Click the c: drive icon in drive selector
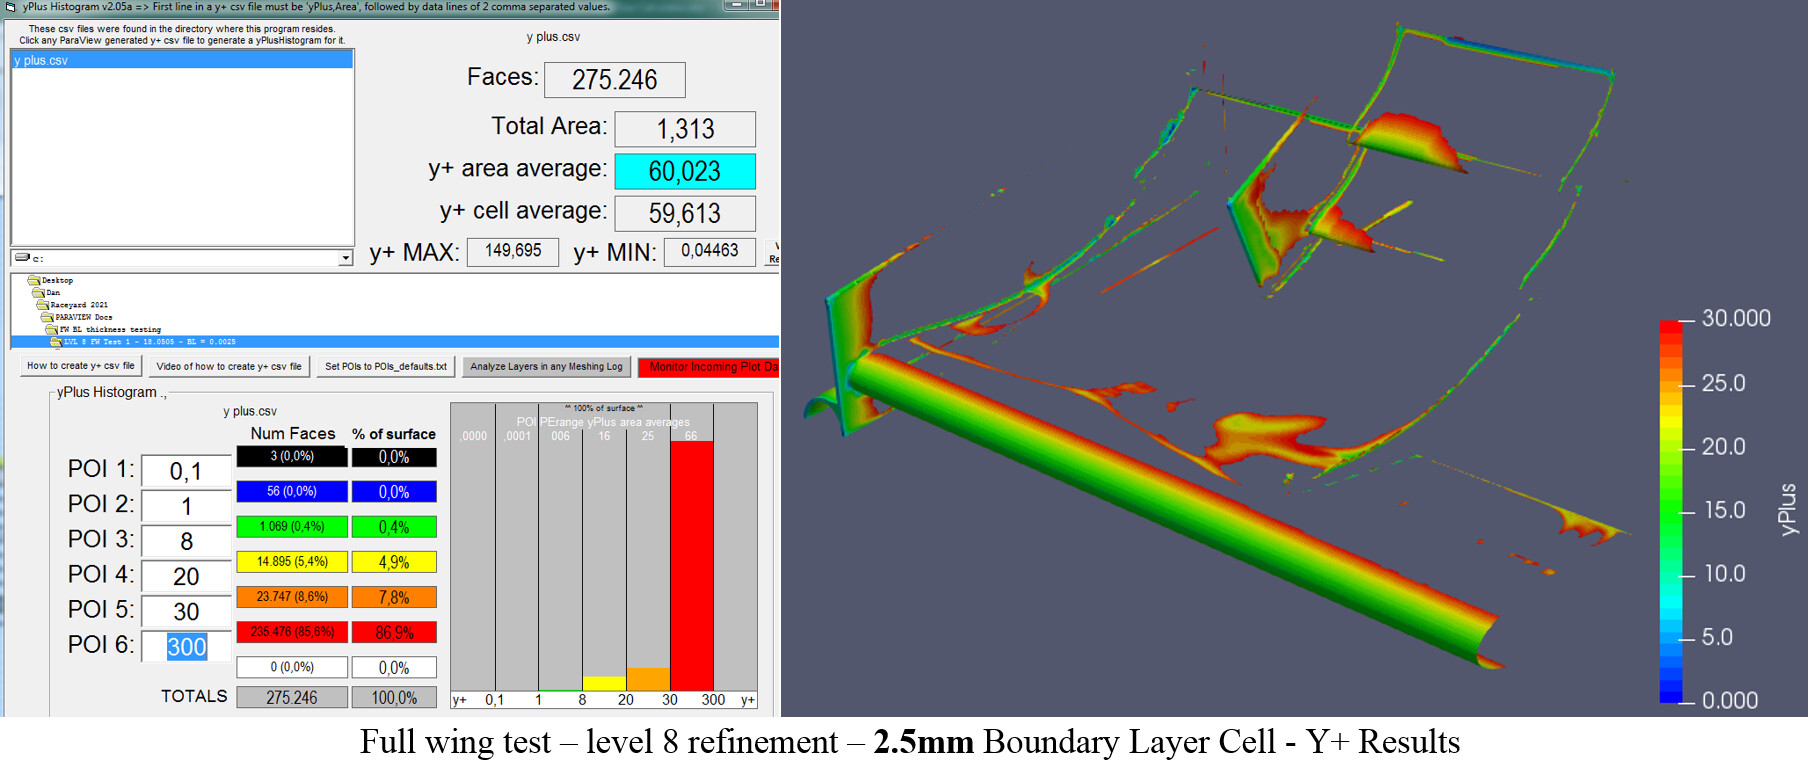This screenshot has height=760, width=1809. coord(22,258)
